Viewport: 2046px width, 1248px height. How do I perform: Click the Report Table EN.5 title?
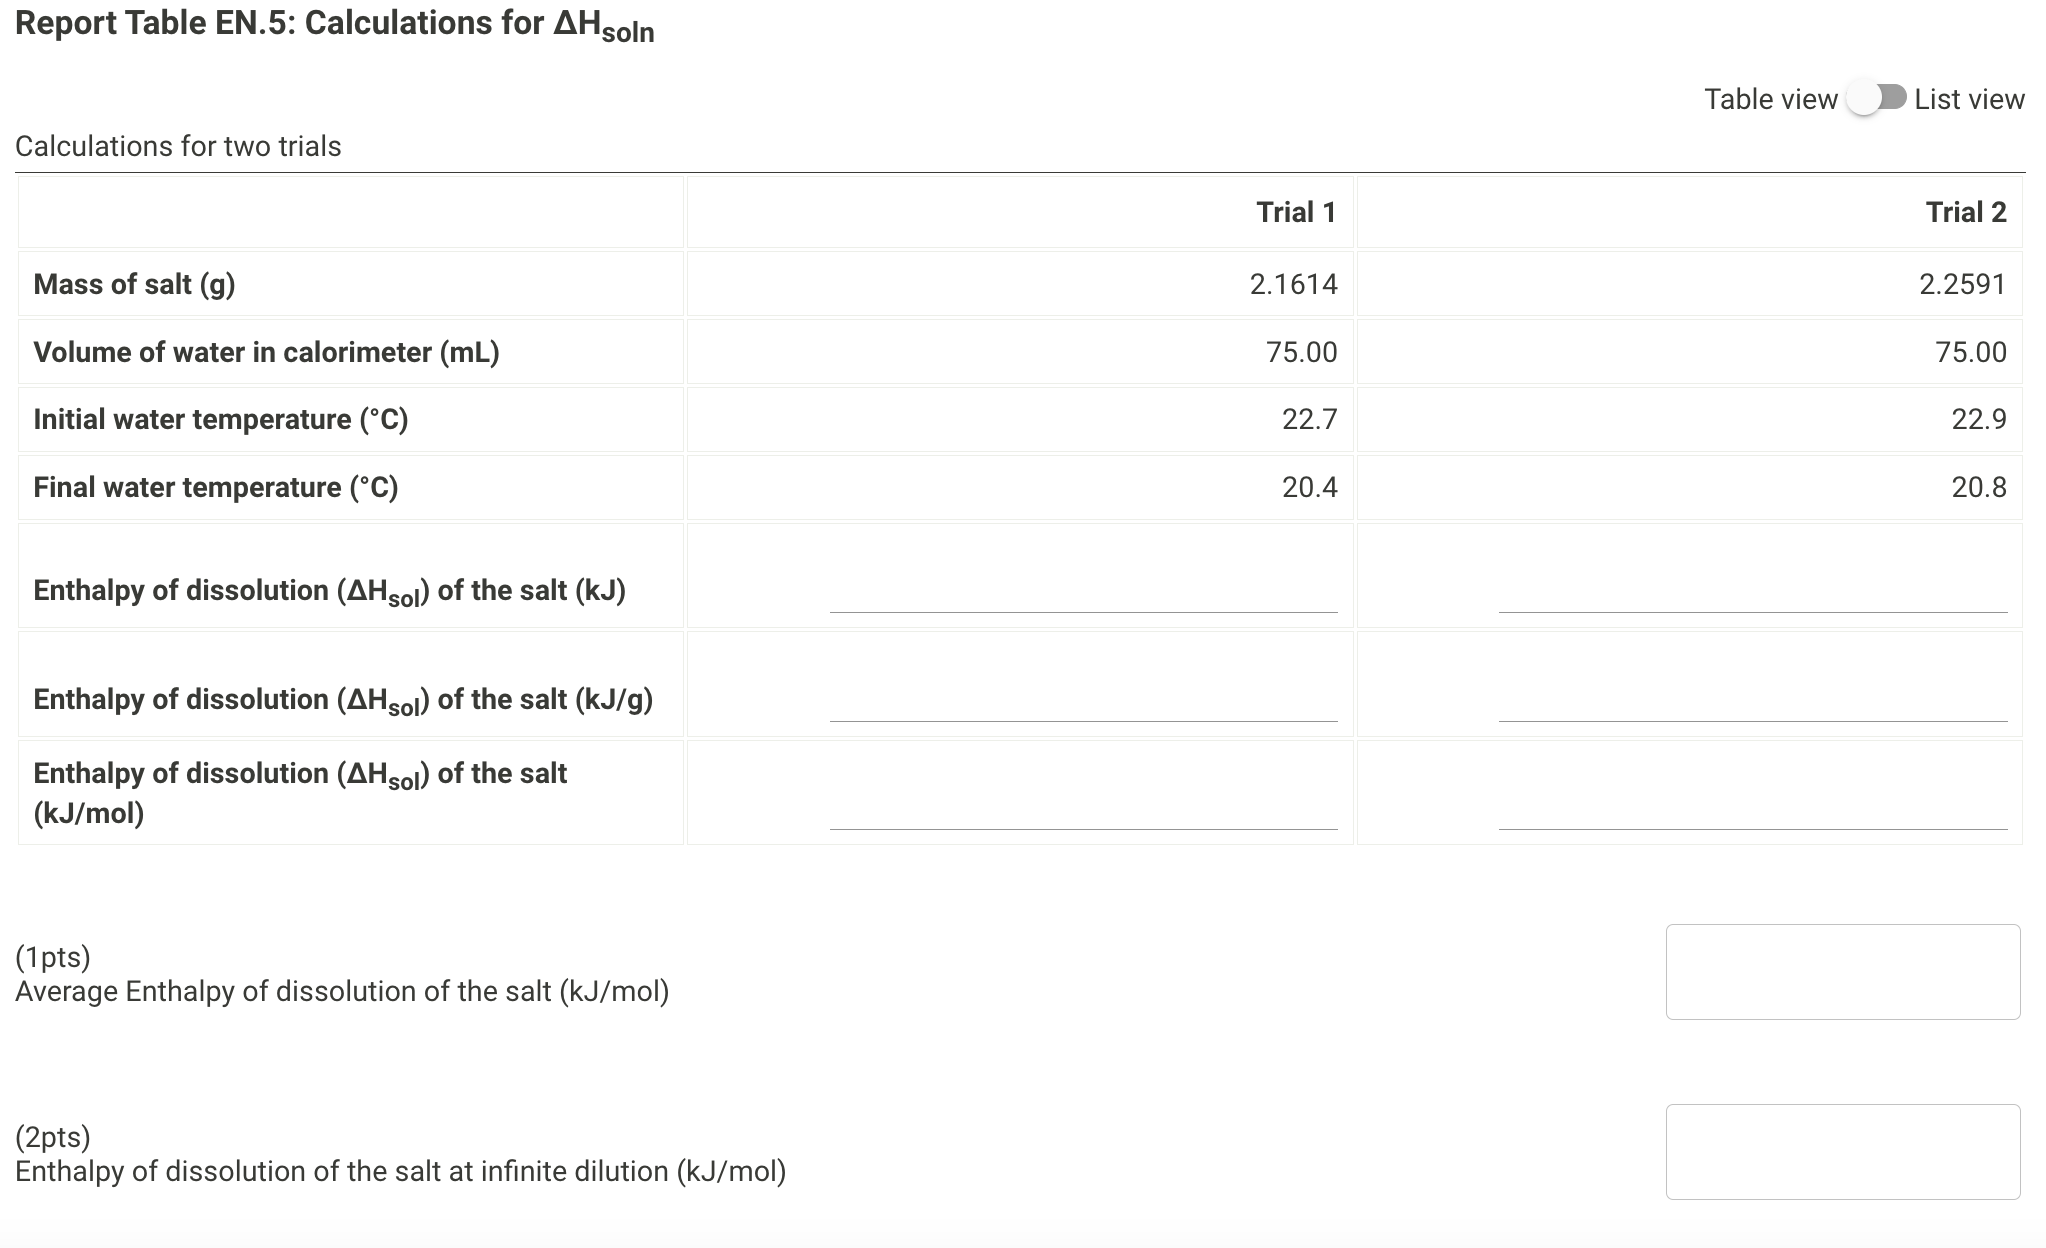(335, 23)
